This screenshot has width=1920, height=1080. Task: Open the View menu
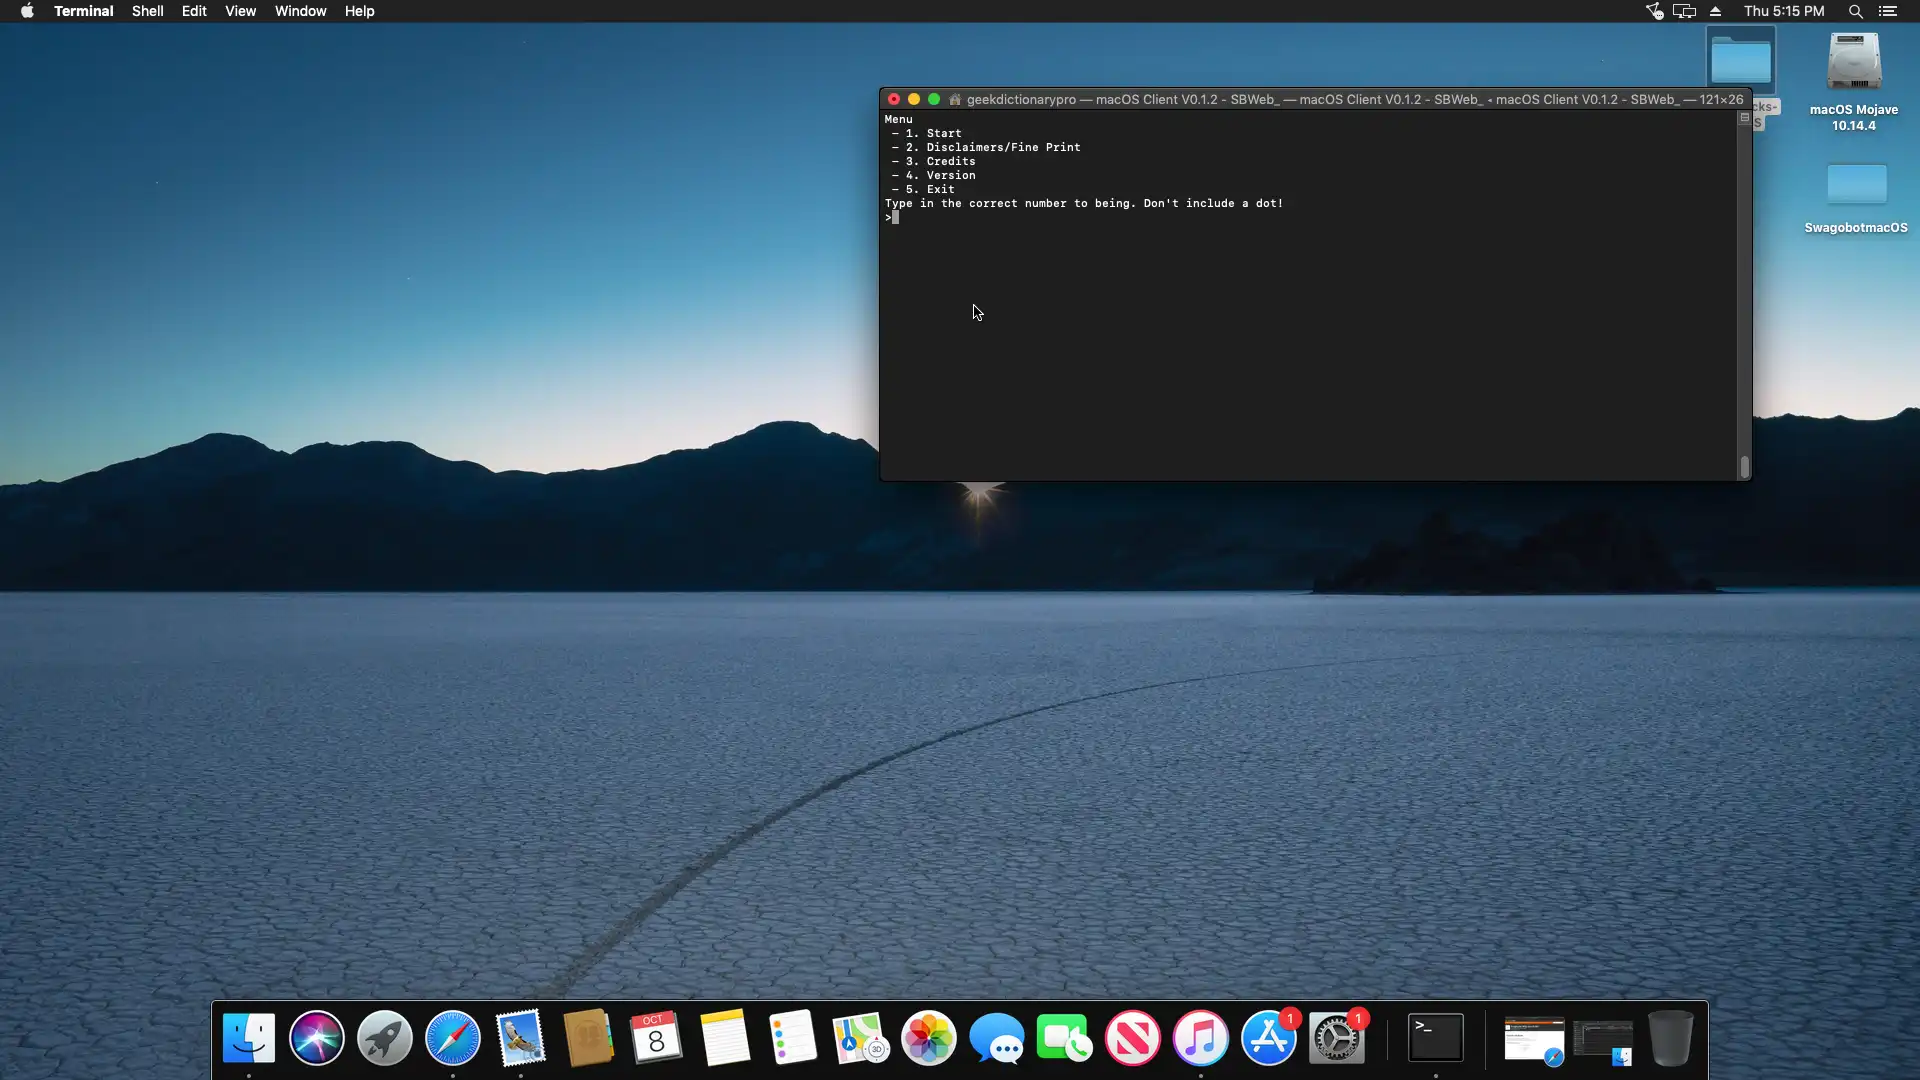click(x=240, y=11)
